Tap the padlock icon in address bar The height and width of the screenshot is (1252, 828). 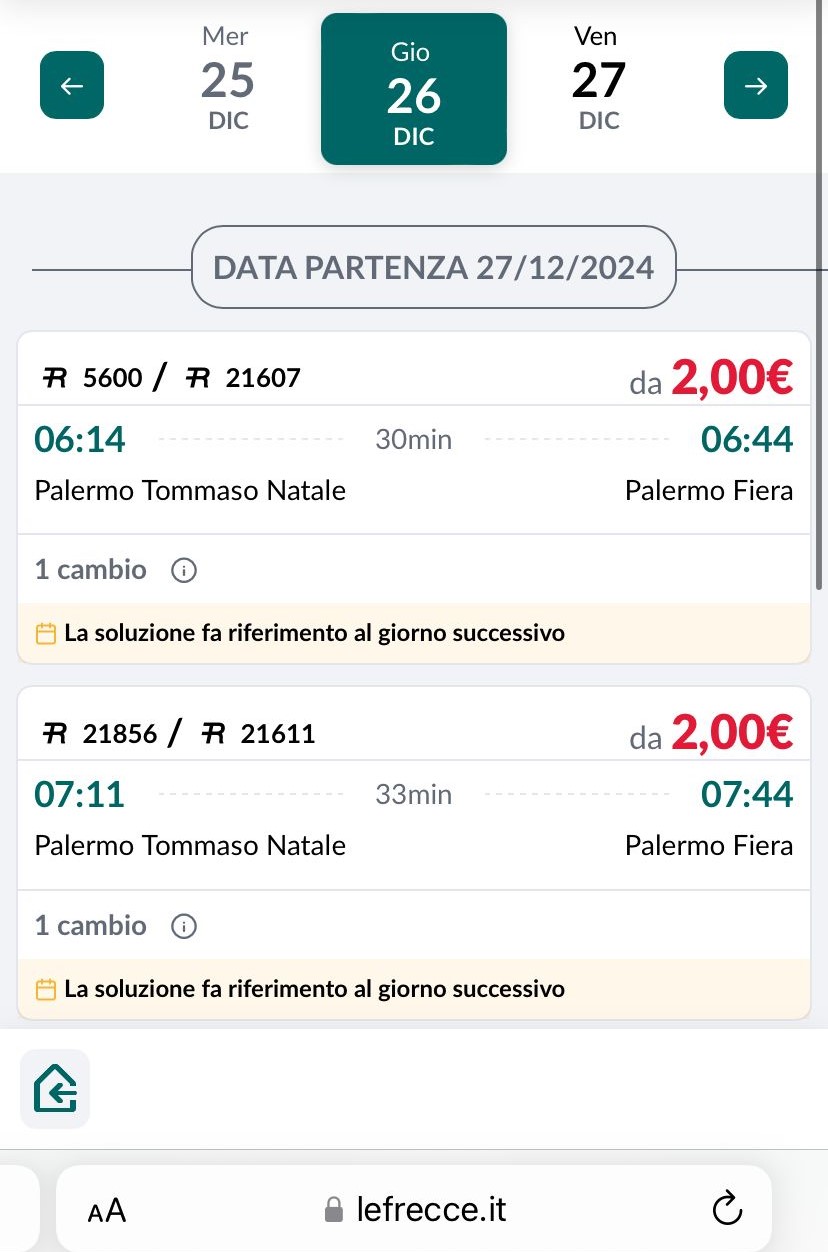(x=334, y=1211)
